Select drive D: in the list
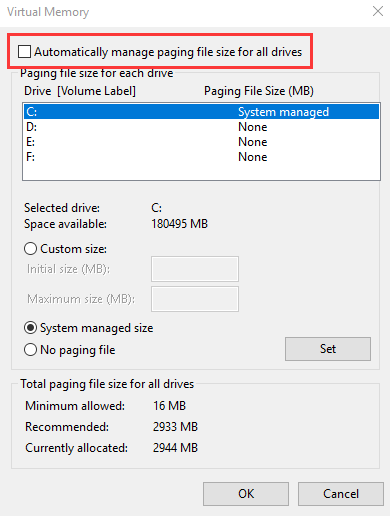This screenshot has width=390, height=516. point(201,127)
